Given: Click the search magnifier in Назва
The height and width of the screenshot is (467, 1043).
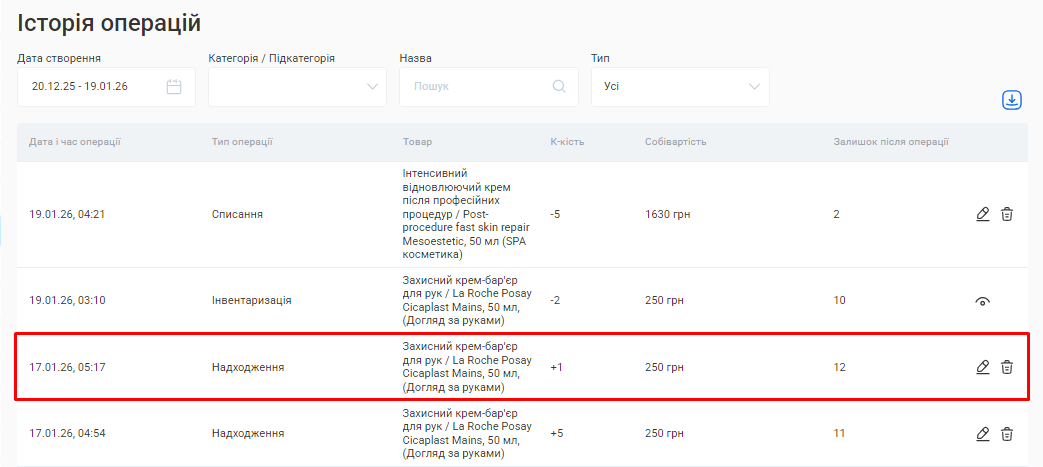Looking at the screenshot, I should [559, 87].
